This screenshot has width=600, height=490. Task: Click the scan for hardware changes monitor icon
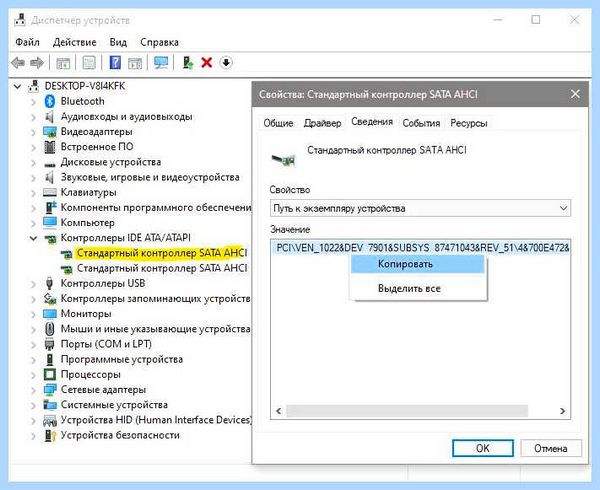tap(161, 63)
